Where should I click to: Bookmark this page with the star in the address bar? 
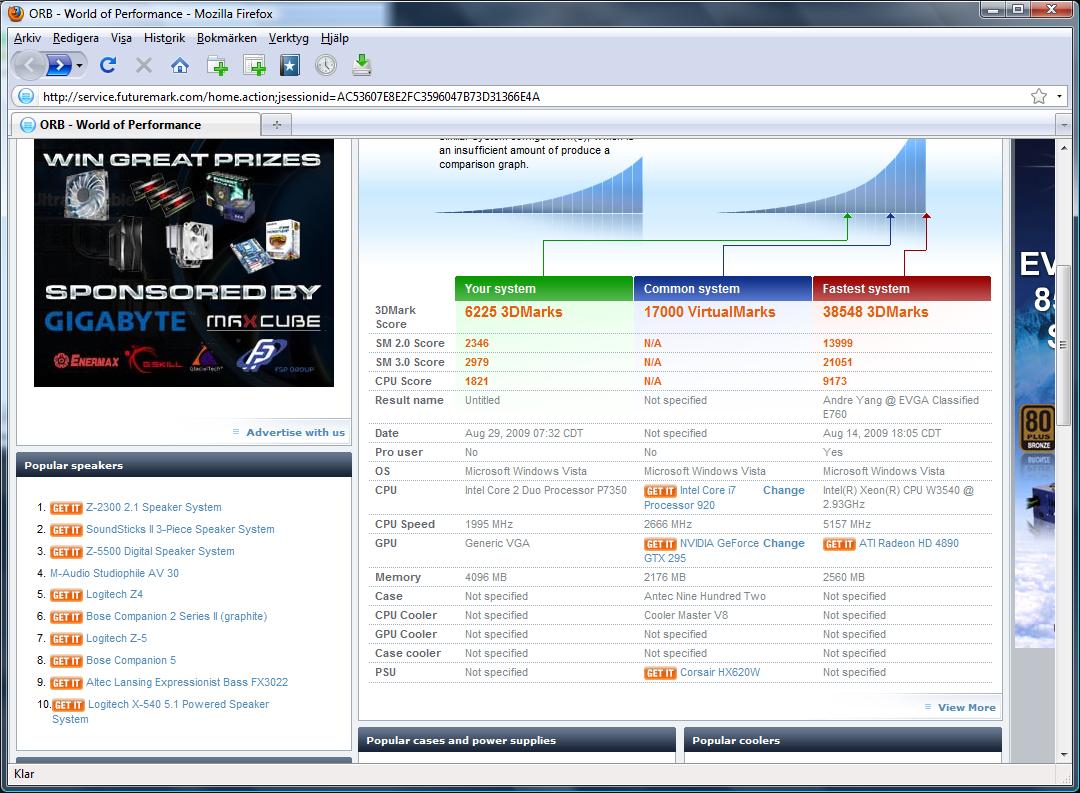pos(1039,96)
